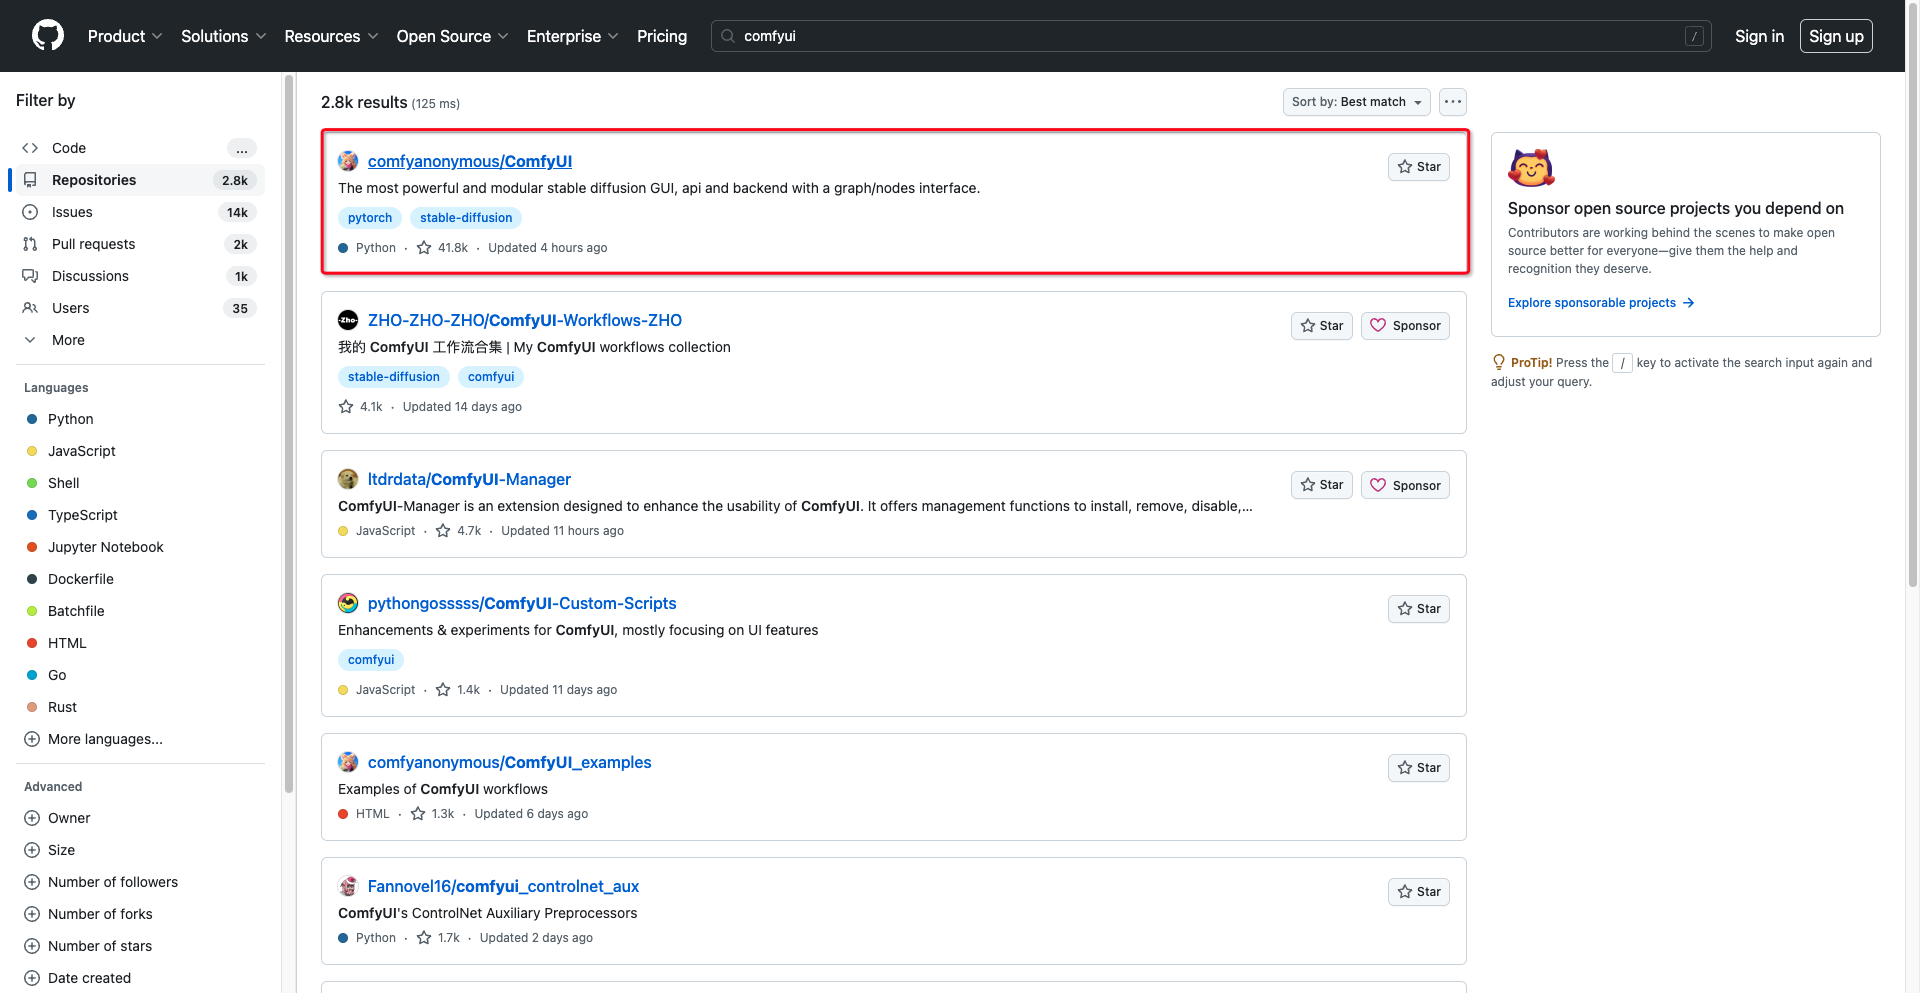Sponsor the ComfyUI-Manager repository
The width and height of the screenshot is (1920, 993).
1405,486
